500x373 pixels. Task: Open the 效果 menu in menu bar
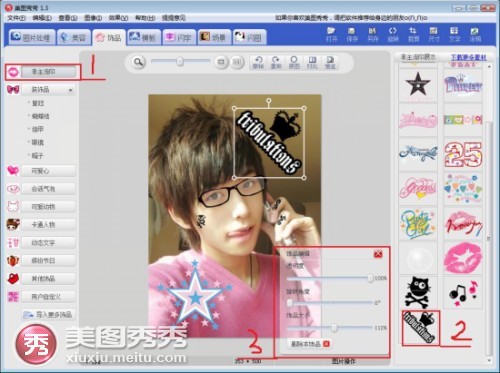pos(118,18)
